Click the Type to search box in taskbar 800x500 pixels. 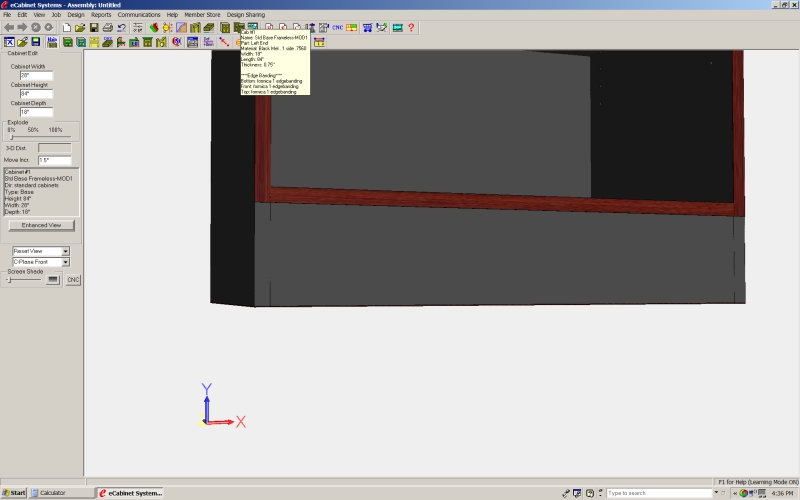(x=659, y=493)
